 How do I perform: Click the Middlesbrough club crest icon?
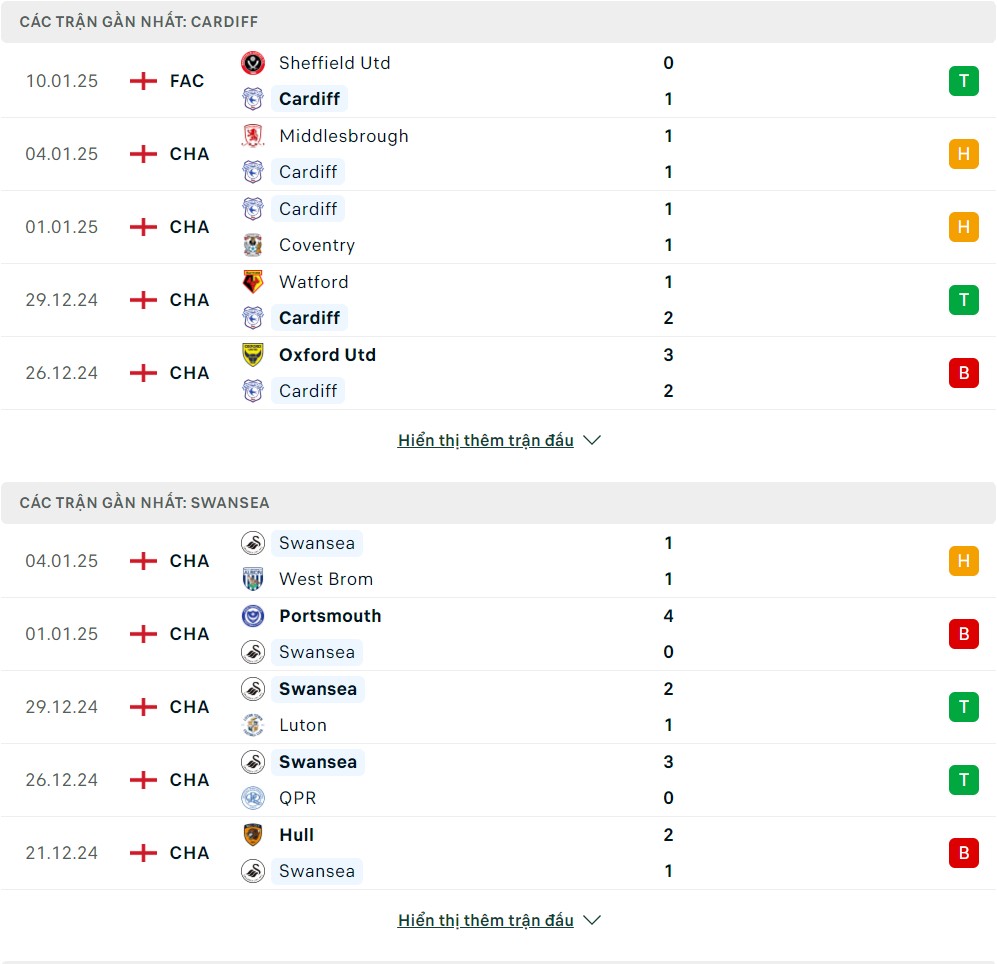click(x=253, y=136)
